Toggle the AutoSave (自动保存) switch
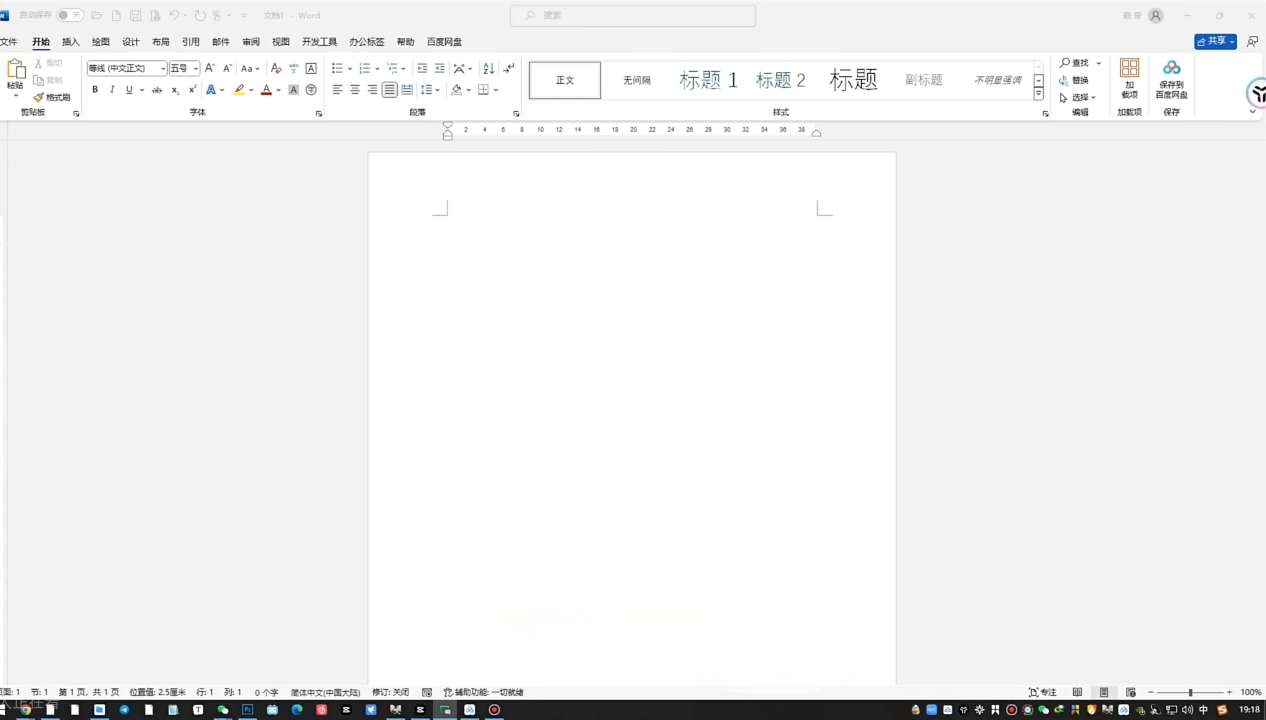 click(70, 15)
